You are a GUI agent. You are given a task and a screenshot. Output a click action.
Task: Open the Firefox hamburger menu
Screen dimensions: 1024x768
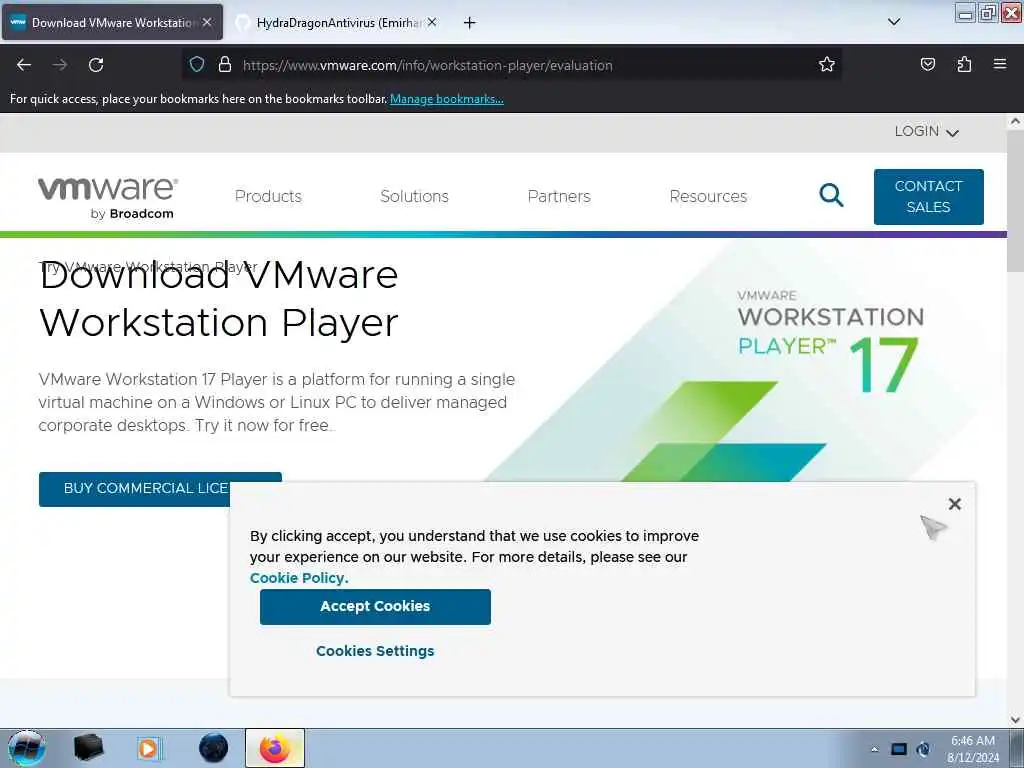pyautogui.click(x=1000, y=65)
